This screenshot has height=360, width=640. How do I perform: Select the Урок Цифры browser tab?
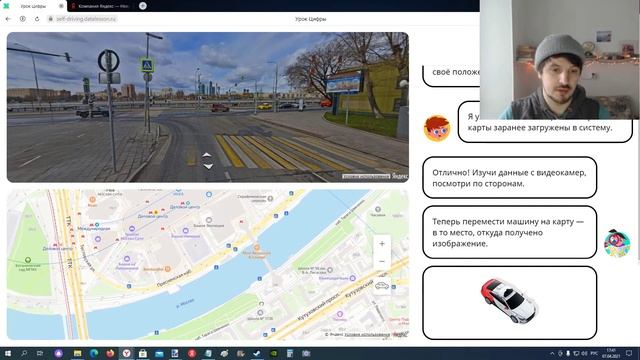pos(33,6)
